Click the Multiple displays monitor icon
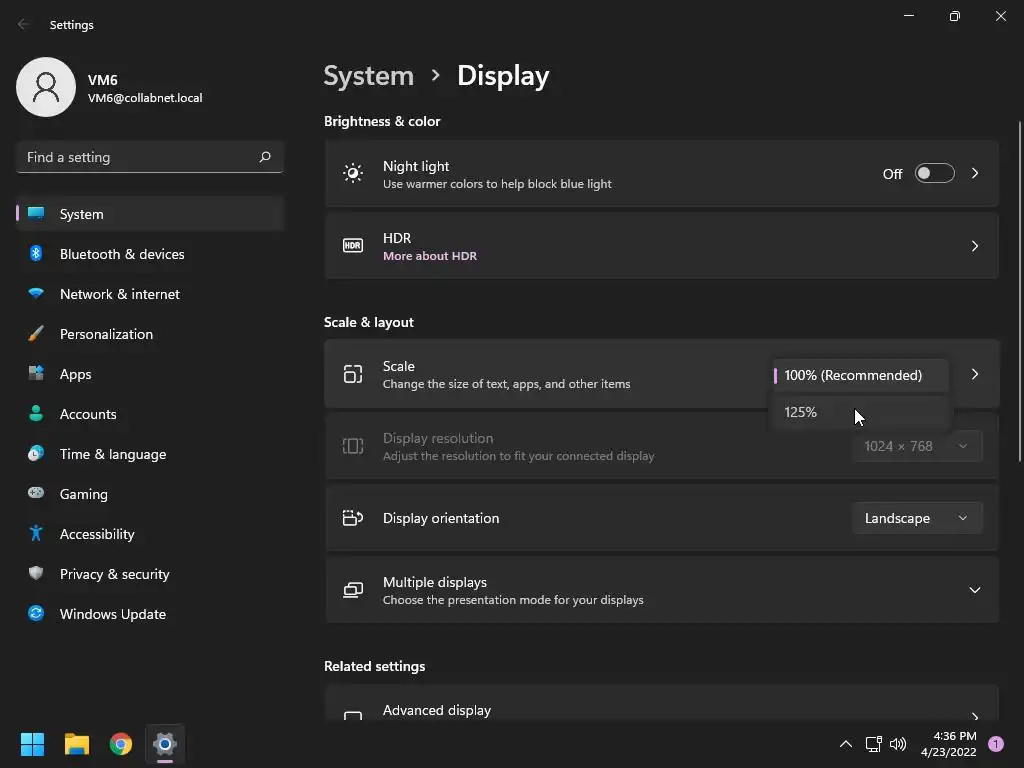1024x768 pixels. coord(353,590)
